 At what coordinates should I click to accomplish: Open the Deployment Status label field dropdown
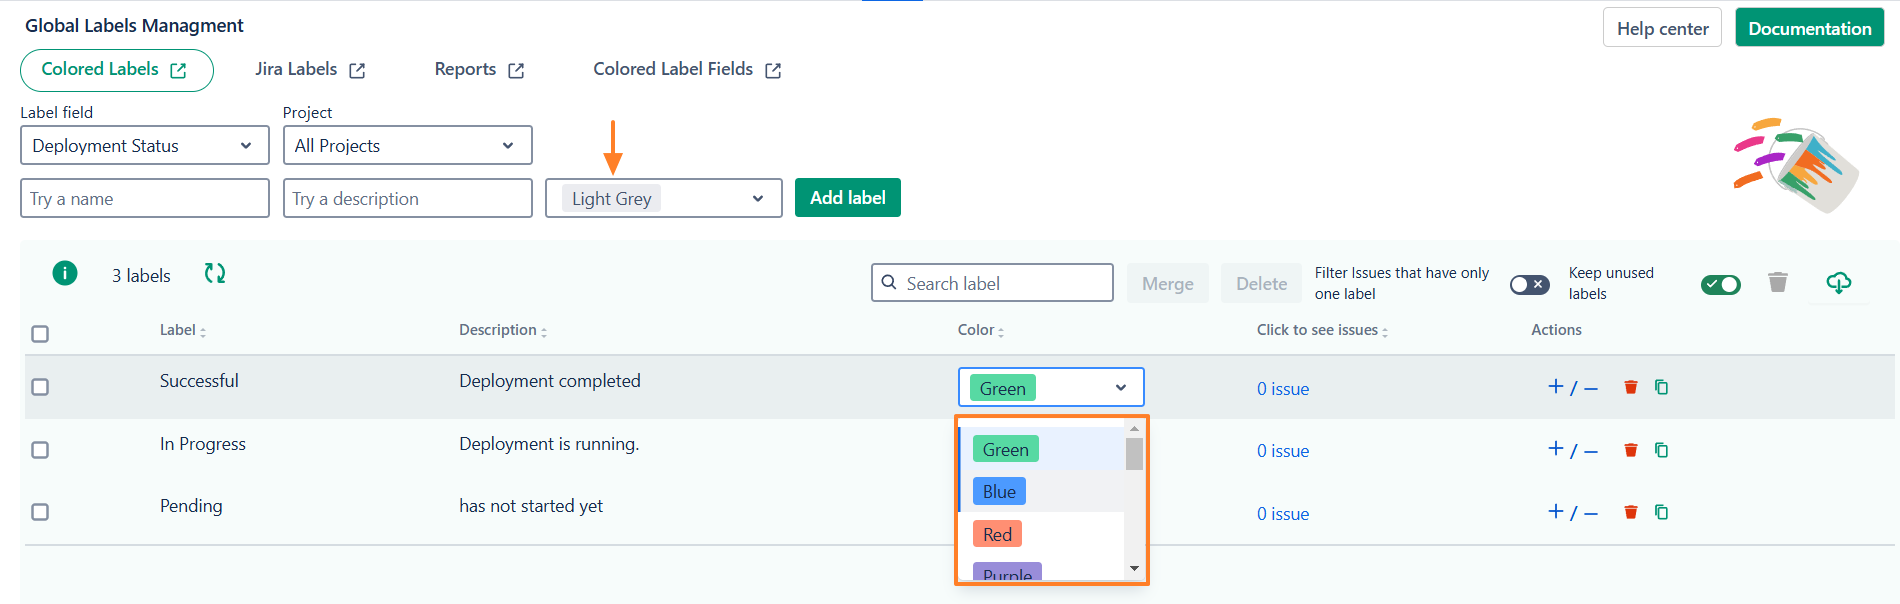tap(145, 146)
